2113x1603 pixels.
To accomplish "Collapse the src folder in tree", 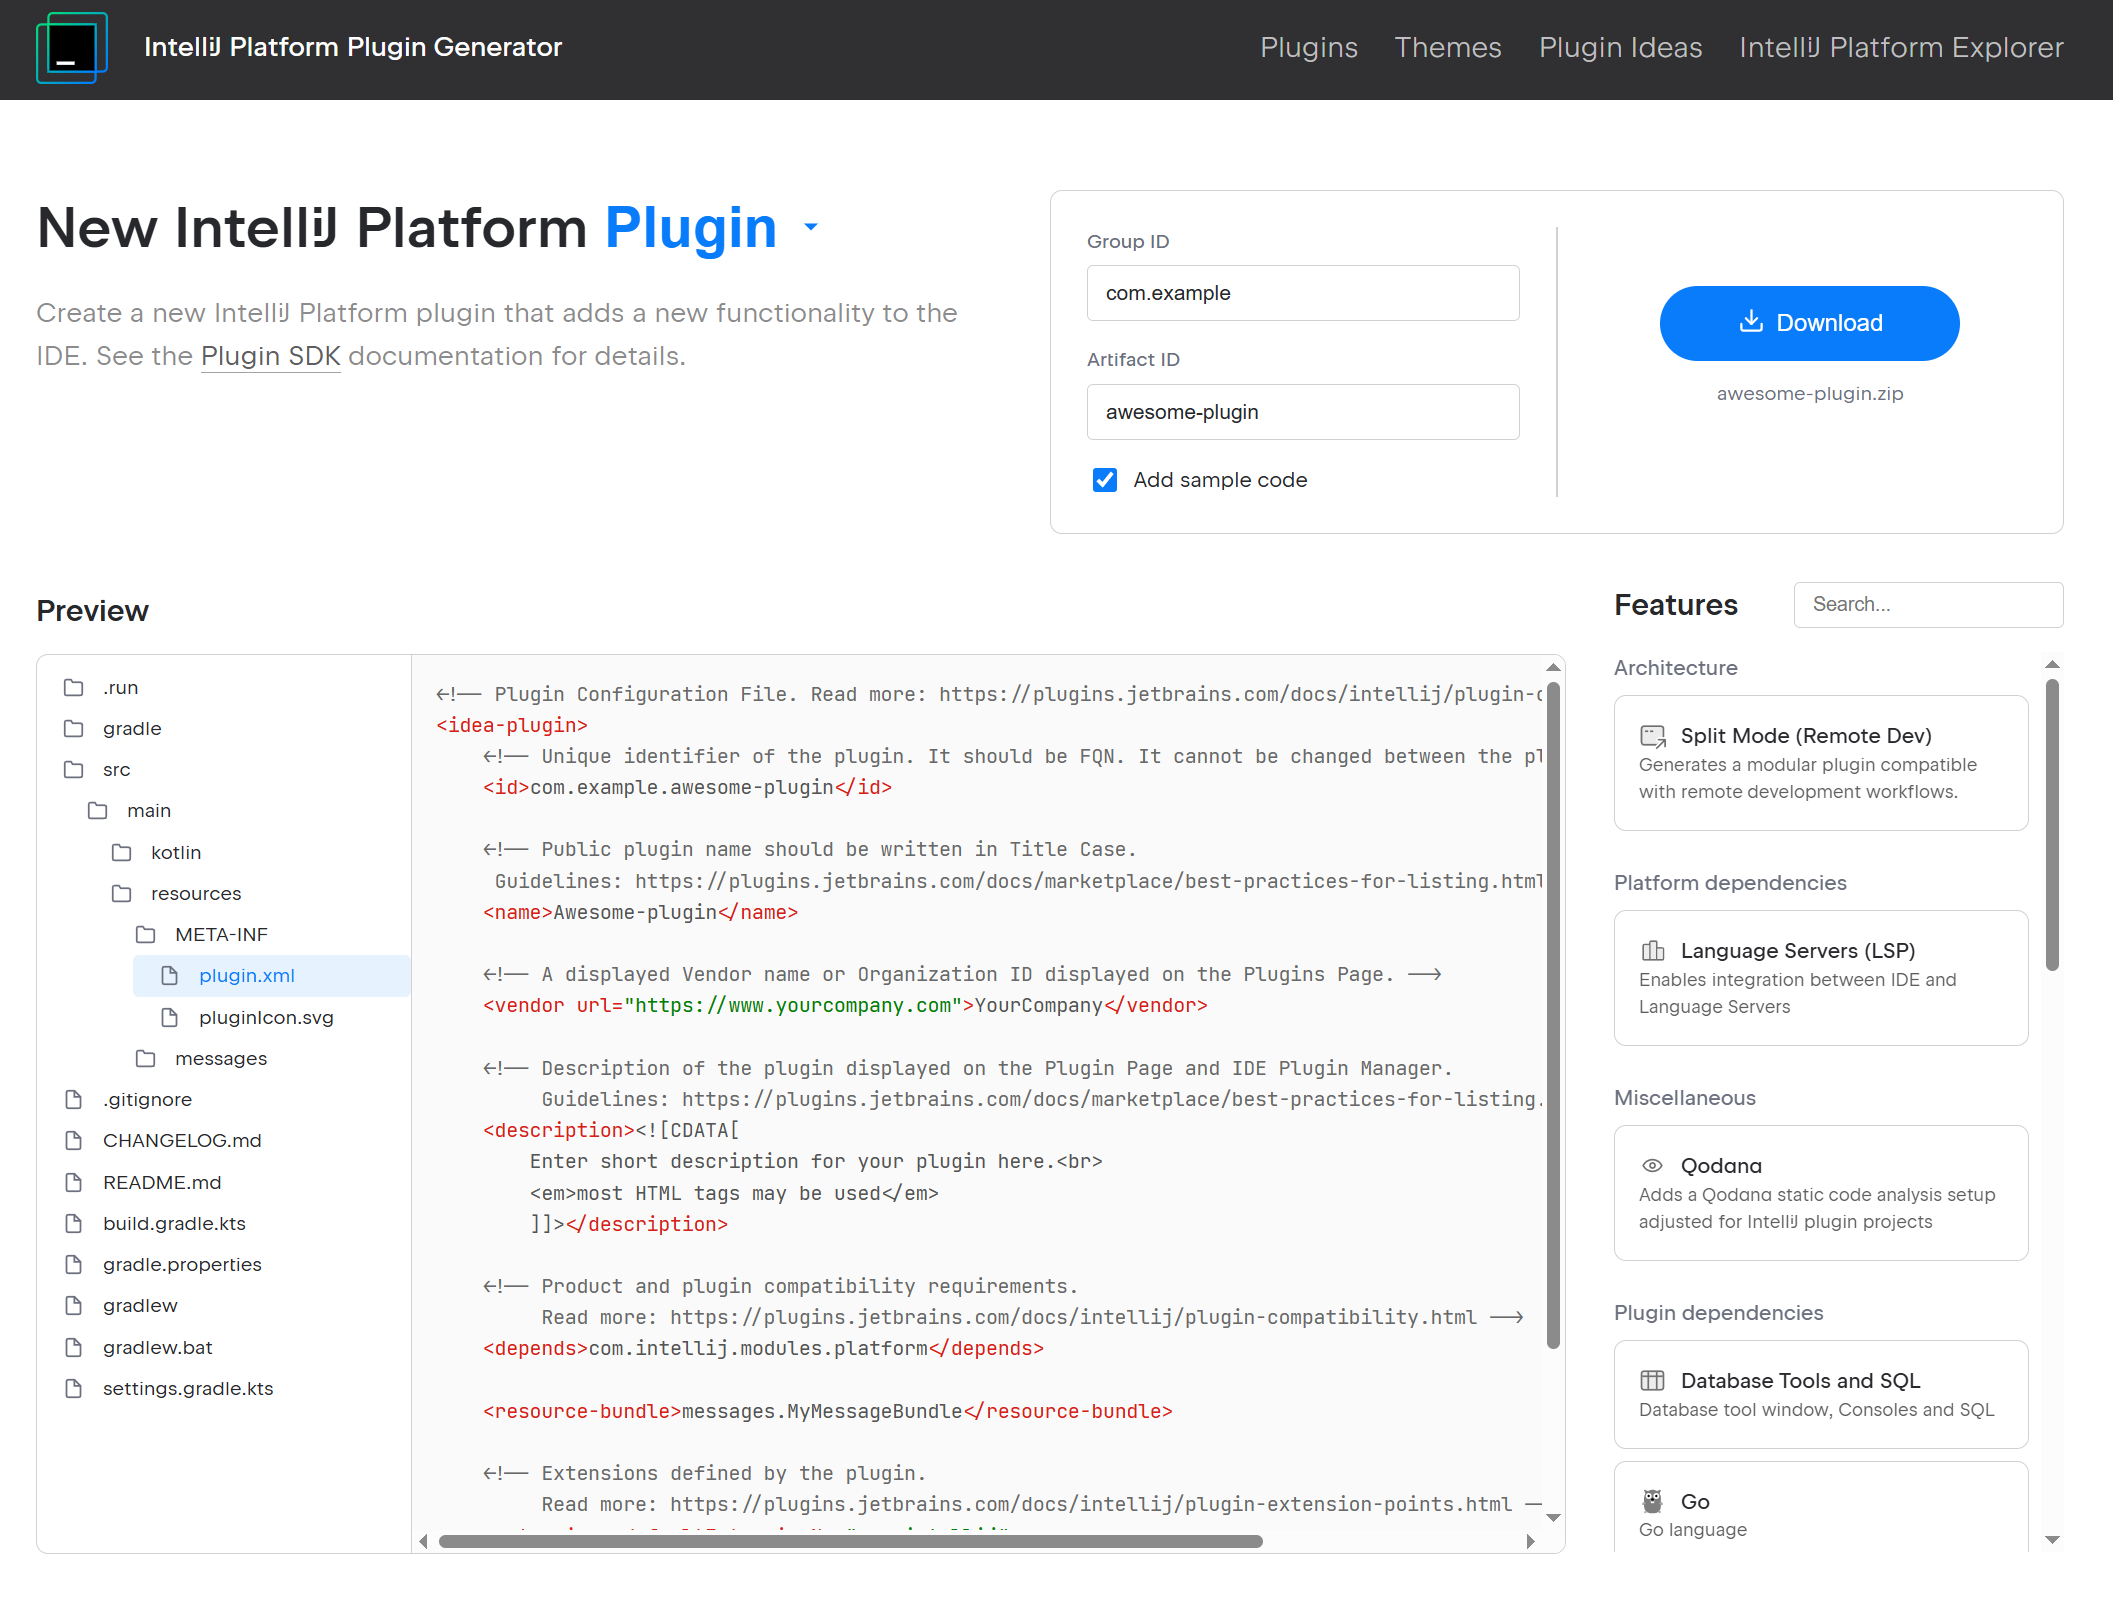I will click(x=116, y=770).
